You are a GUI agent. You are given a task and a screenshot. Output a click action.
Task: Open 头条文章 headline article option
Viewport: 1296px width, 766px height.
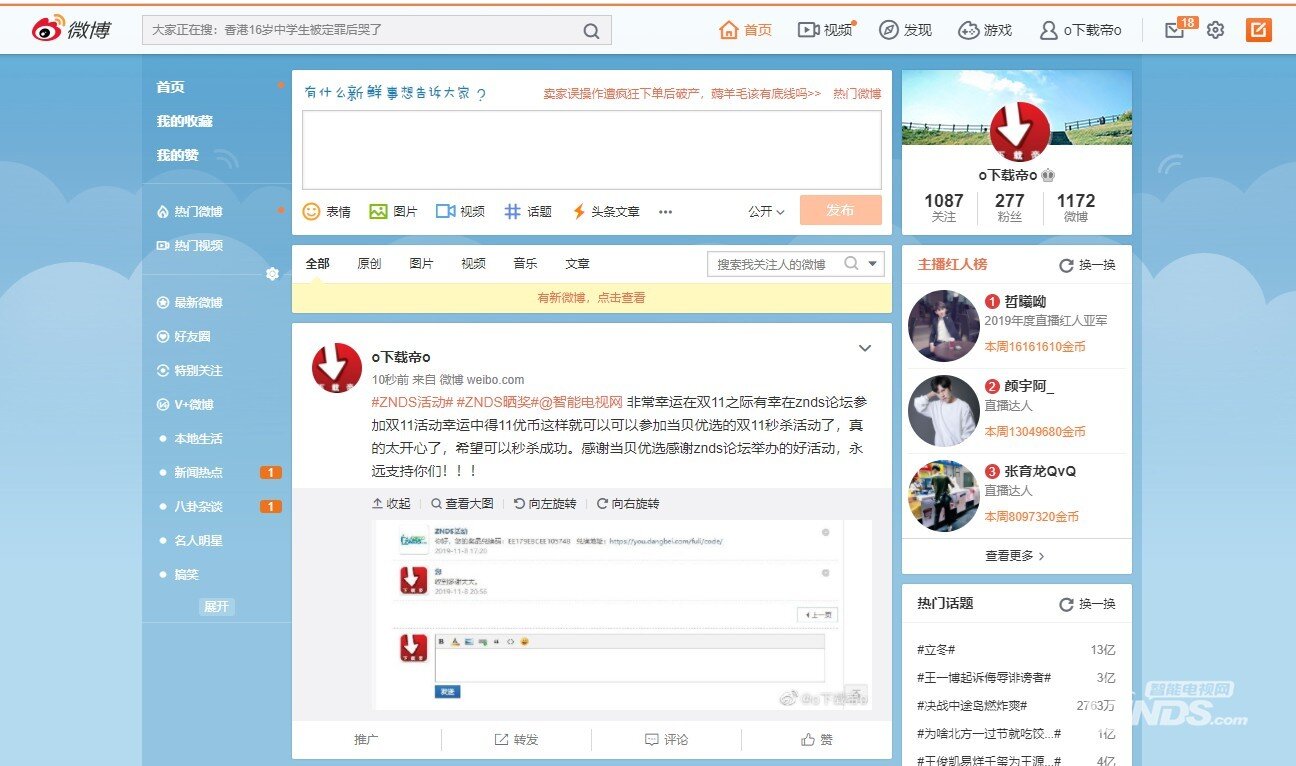click(x=605, y=211)
